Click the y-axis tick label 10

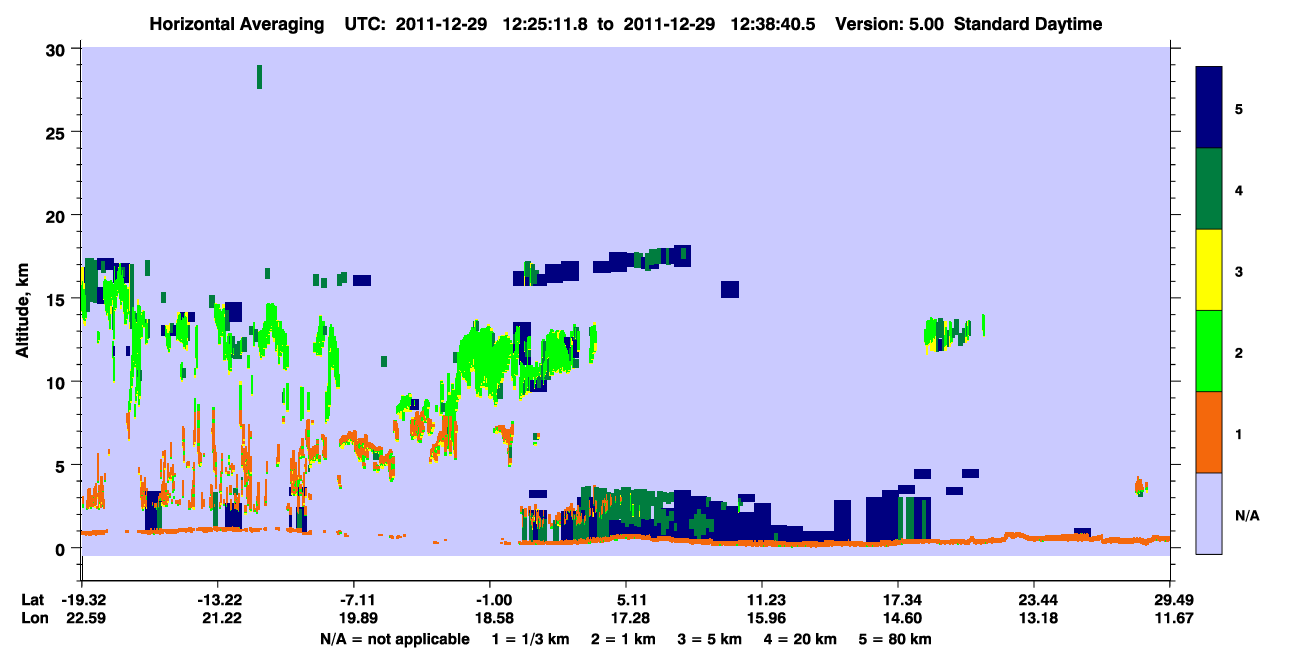point(57,382)
